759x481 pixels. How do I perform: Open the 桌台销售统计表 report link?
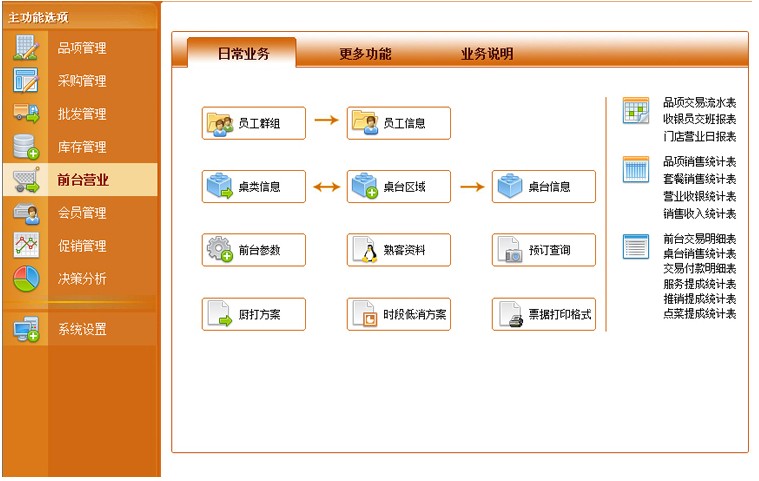(x=699, y=254)
